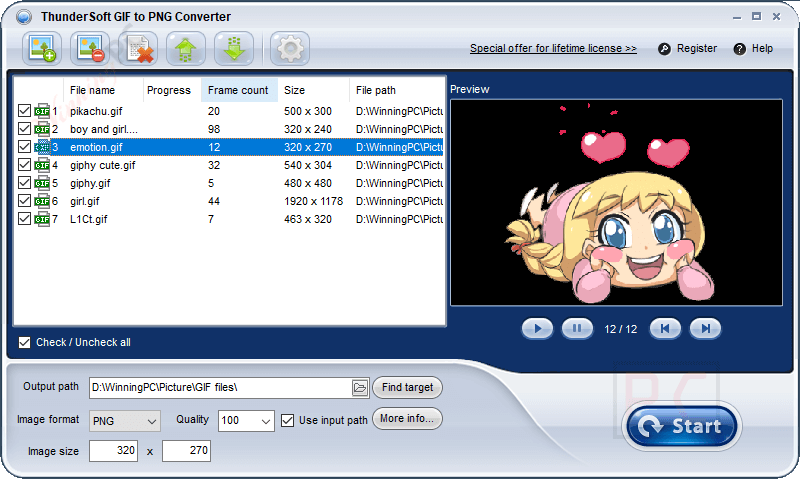Image resolution: width=800 pixels, height=479 pixels.
Task: Uncheck the boy and girl checkbox
Action: point(24,128)
